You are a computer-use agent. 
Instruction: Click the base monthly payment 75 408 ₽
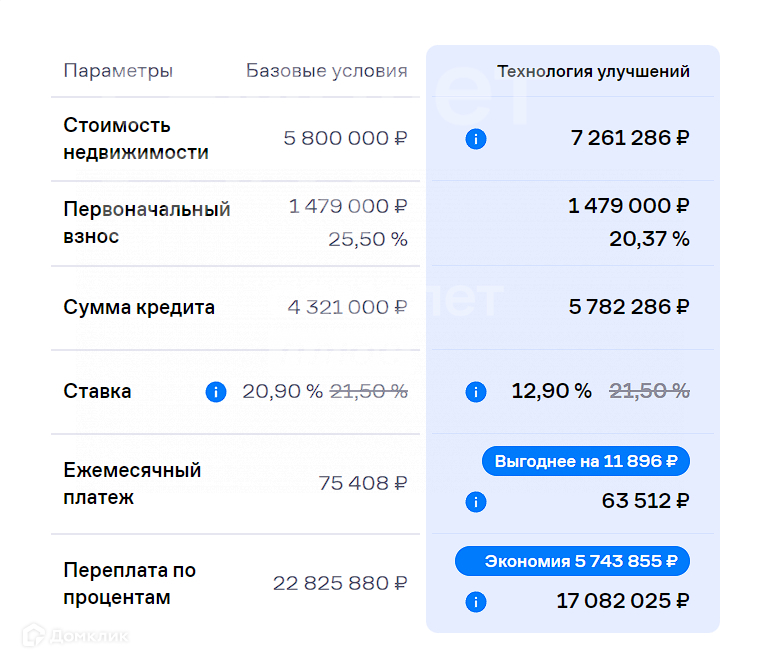(362, 483)
